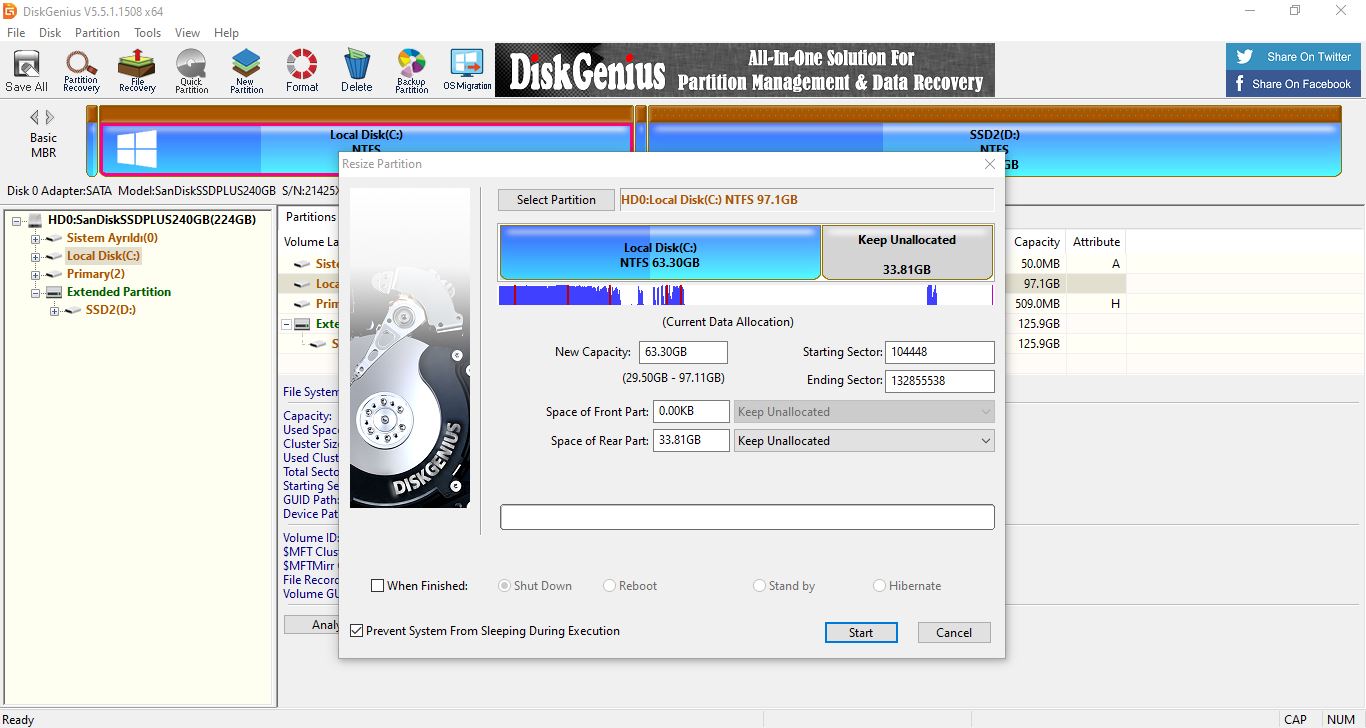Click the New Partition toolbar icon
The image size is (1366, 728).
(246, 71)
